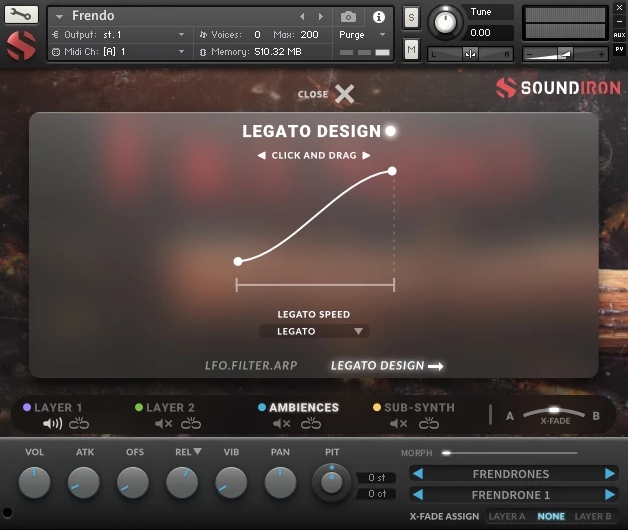Viewport: 628px width, 530px height.
Task: Open the instrument info icon
Action: click(378, 17)
